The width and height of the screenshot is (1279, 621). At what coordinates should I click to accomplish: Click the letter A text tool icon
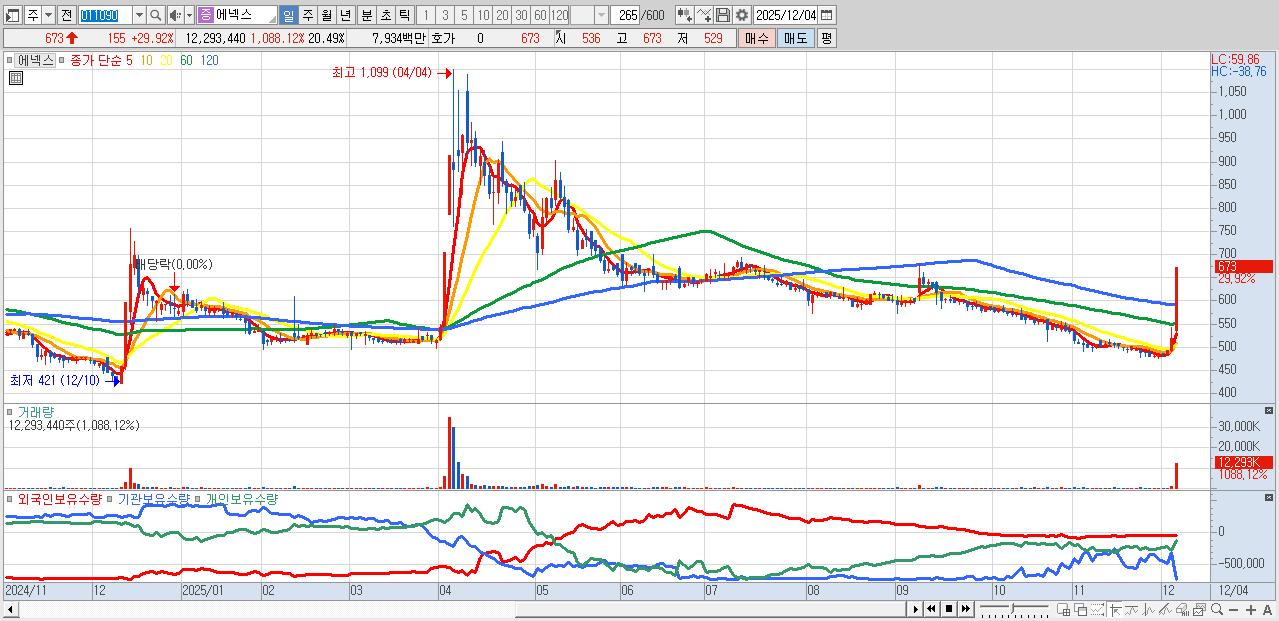(1267, 610)
